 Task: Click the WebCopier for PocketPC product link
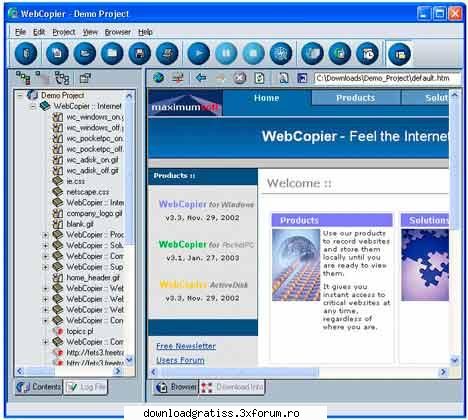[x=206, y=244]
